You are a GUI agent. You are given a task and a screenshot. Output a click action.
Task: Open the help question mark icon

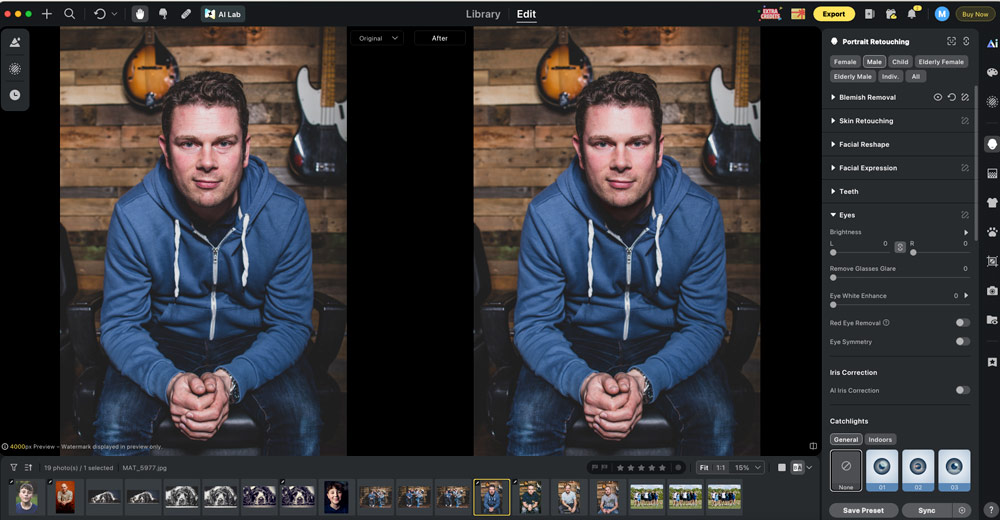click(x=990, y=510)
